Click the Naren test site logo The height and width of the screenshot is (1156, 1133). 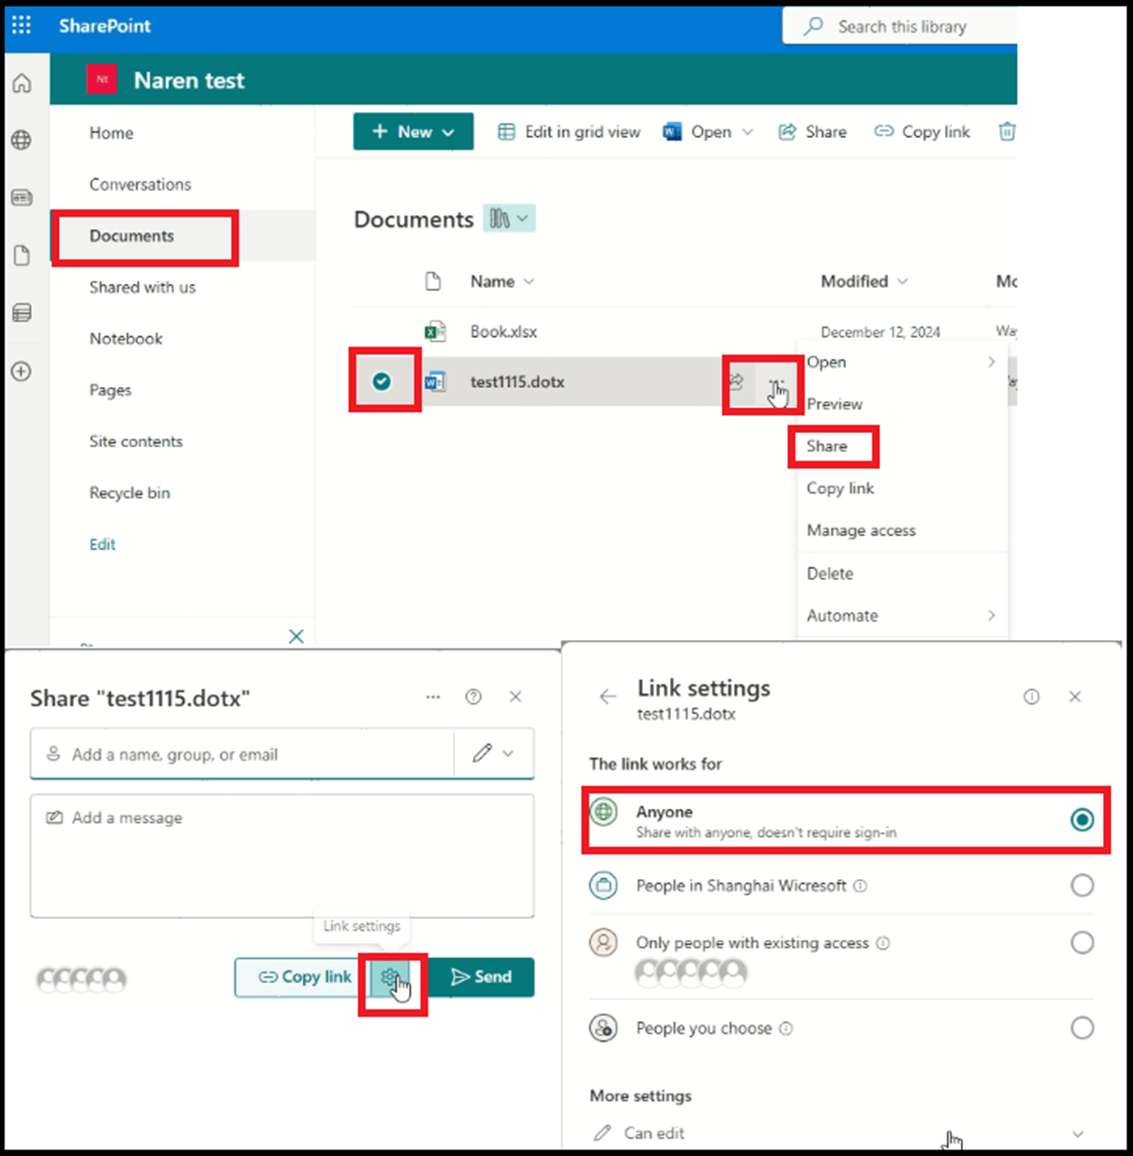[102, 80]
